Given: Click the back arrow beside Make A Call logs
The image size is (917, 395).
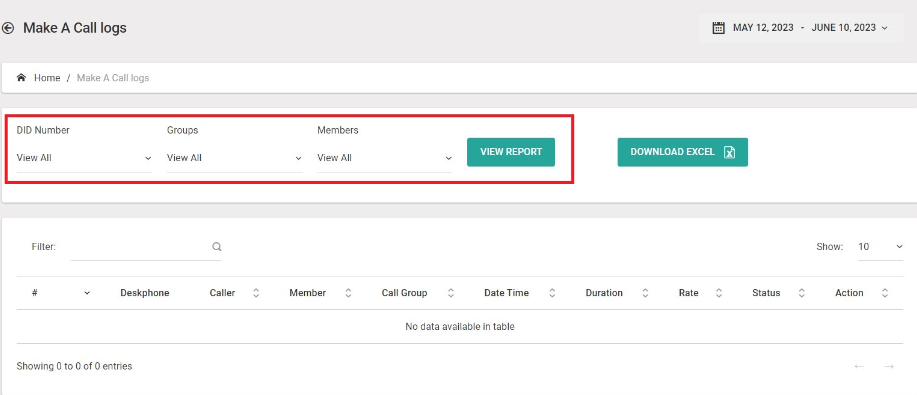Looking at the screenshot, I should 8,28.
